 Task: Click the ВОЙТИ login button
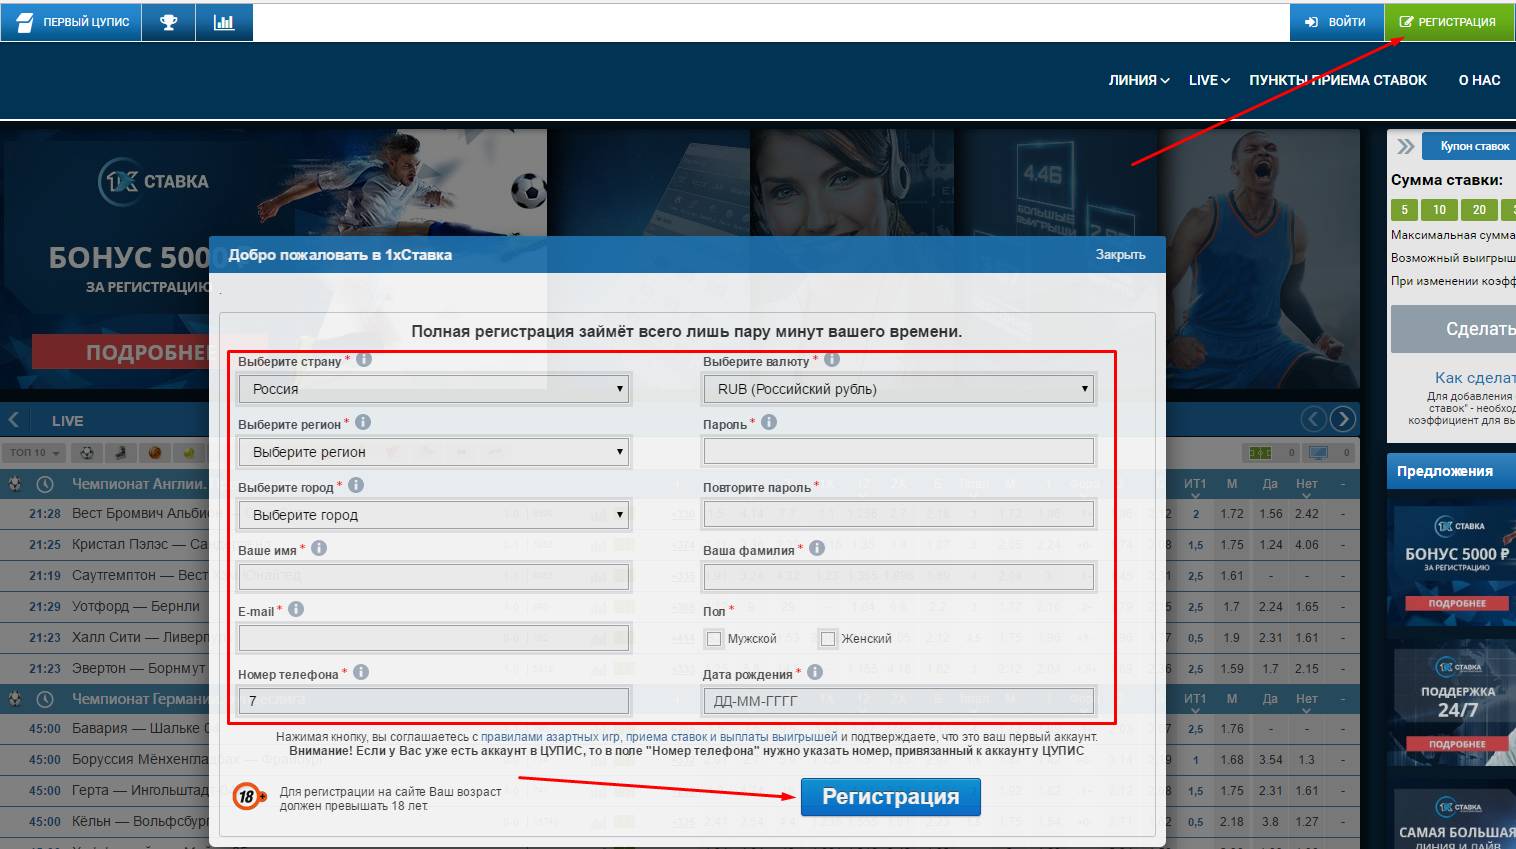(1336, 22)
